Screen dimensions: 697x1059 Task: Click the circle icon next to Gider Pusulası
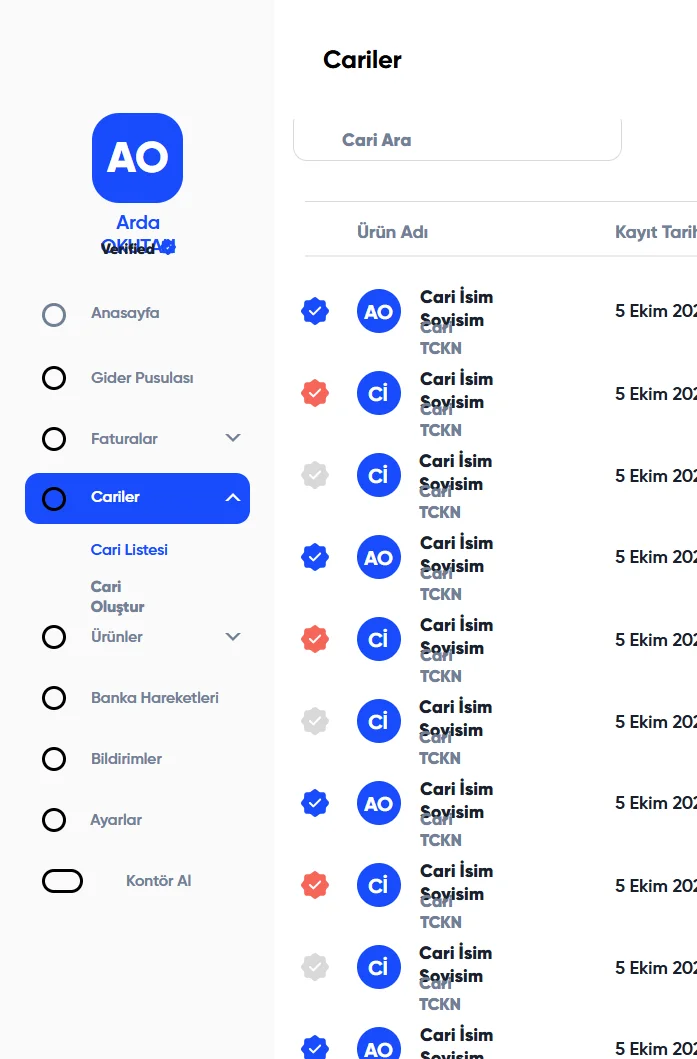click(54, 378)
